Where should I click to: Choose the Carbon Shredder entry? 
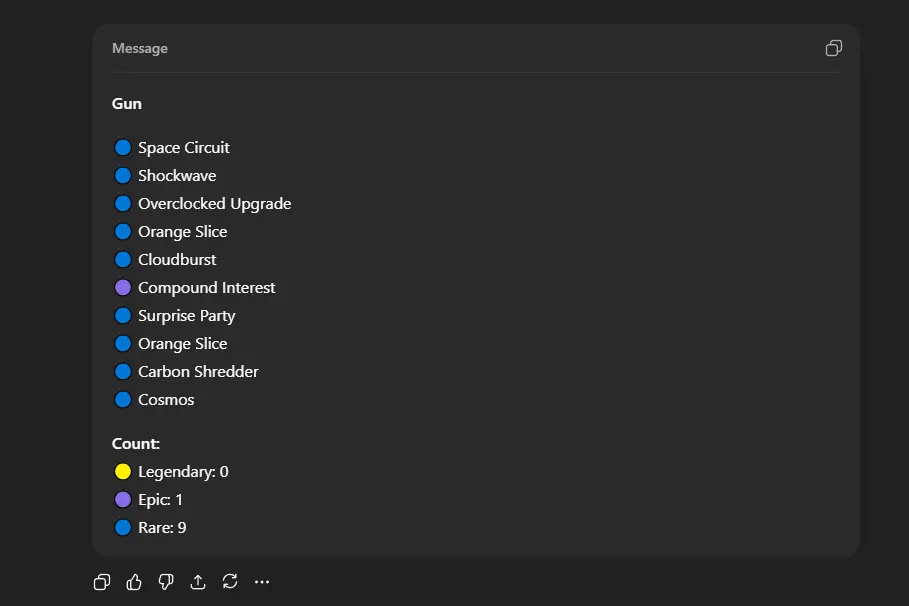point(198,372)
